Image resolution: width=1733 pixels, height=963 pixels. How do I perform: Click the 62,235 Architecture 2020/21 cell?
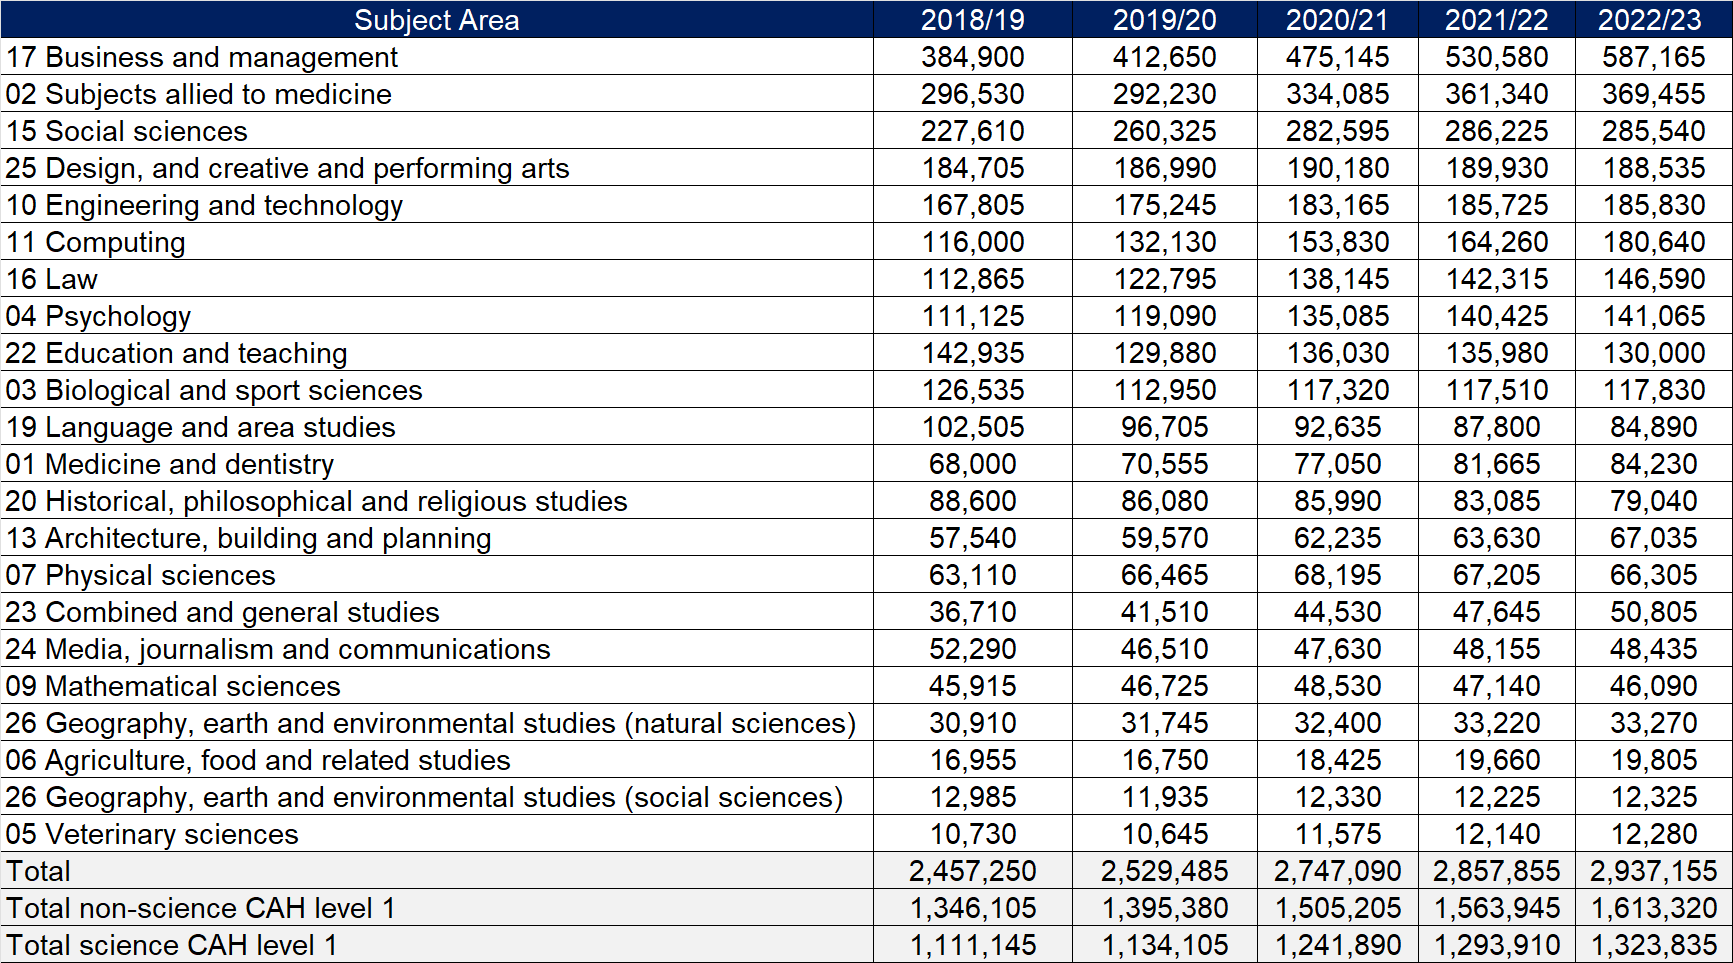(x=1338, y=538)
